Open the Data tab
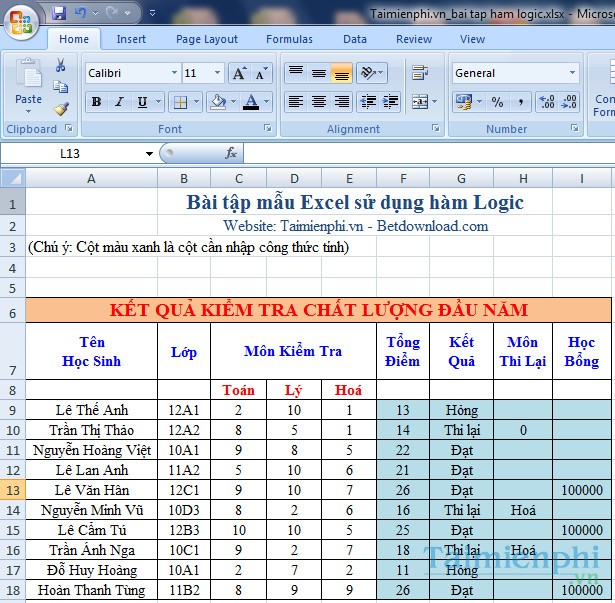This screenshot has width=615, height=603. pos(355,39)
